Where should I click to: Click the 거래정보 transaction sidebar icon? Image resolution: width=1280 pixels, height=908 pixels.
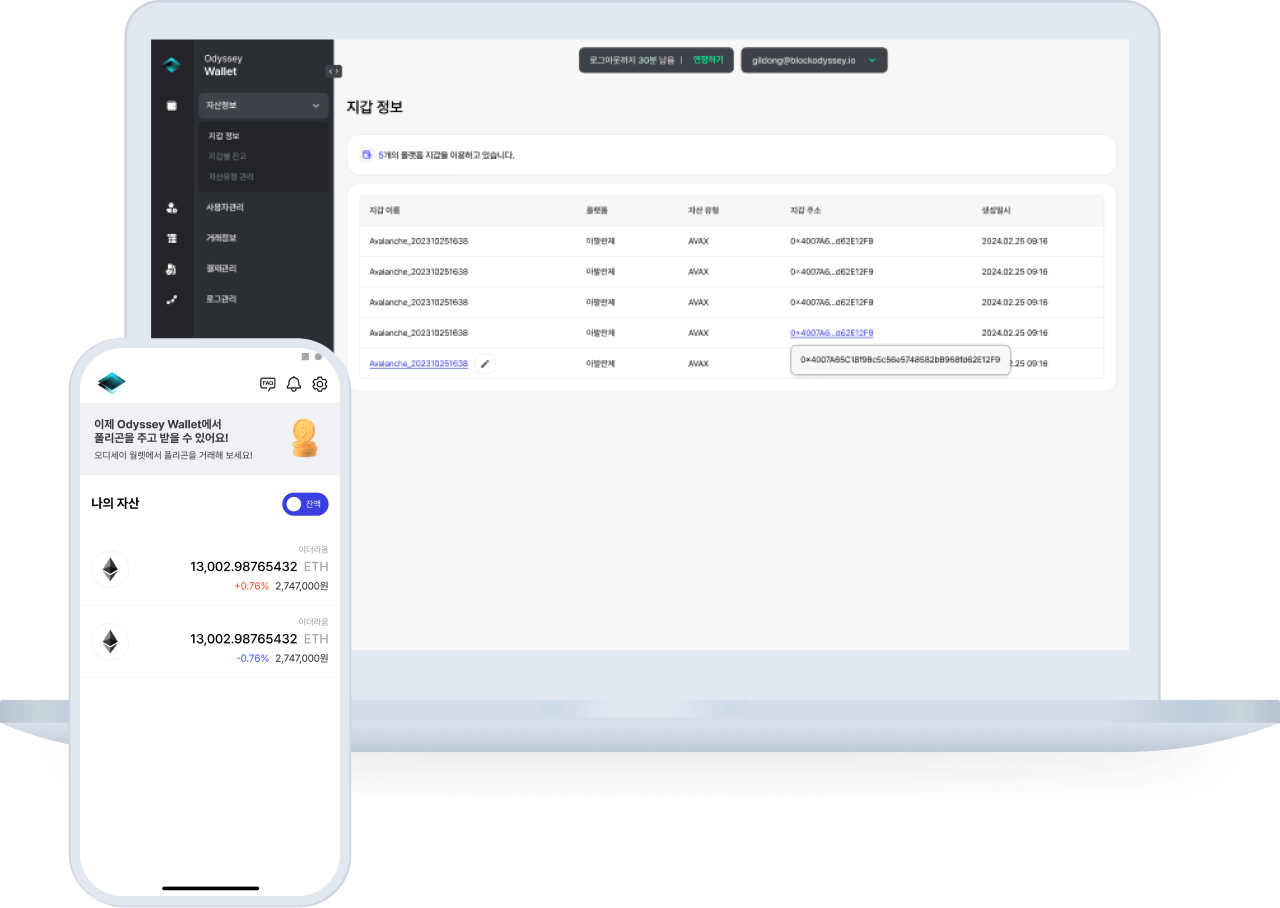pos(172,239)
